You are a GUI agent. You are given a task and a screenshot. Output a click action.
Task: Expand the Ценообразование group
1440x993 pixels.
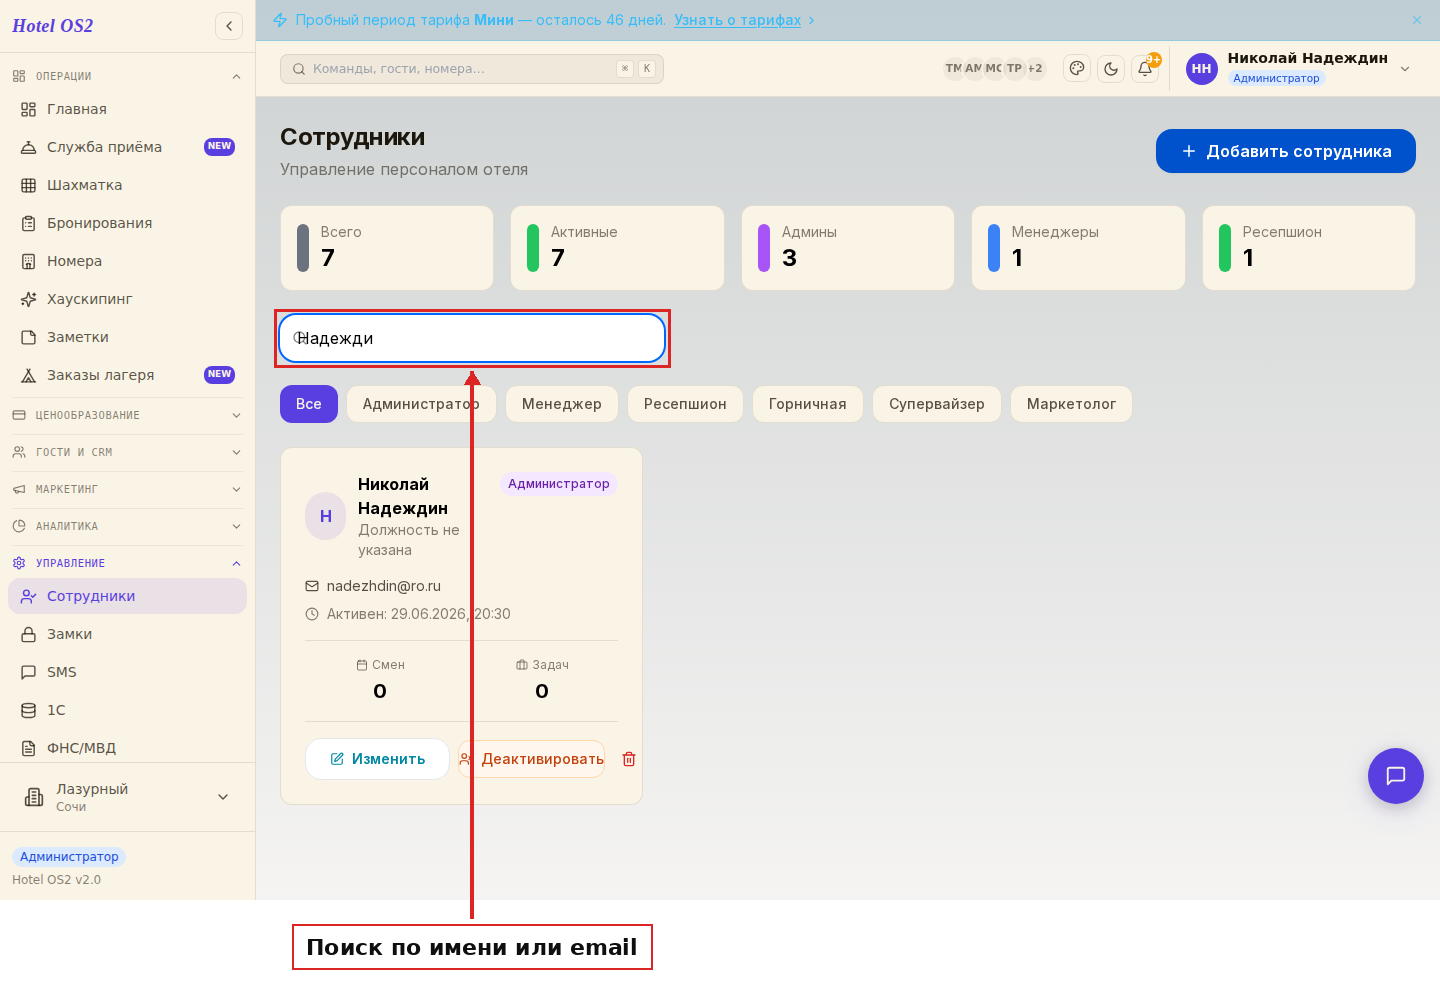[x=127, y=415]
